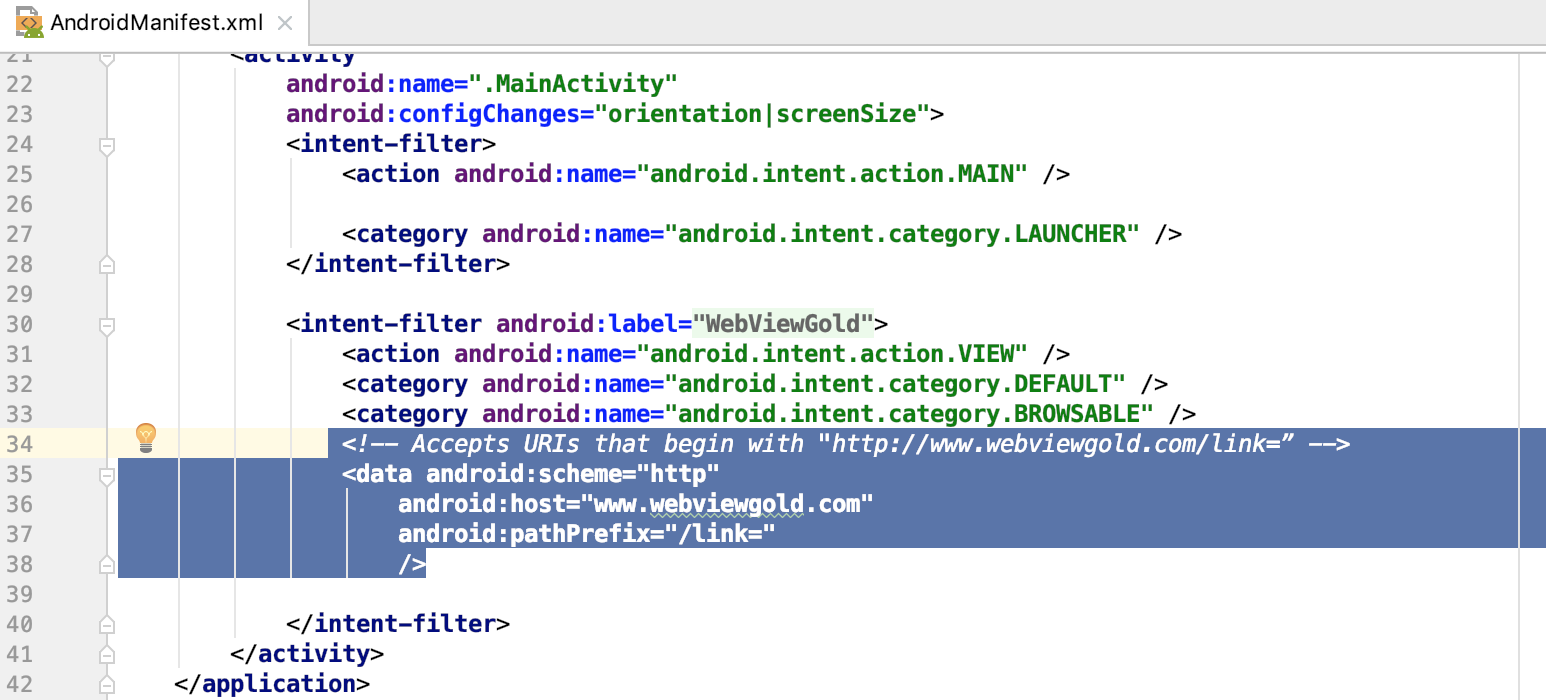Click the <action tag name on line 25
Screen dimensions: 1546x700
pos(391,173)
